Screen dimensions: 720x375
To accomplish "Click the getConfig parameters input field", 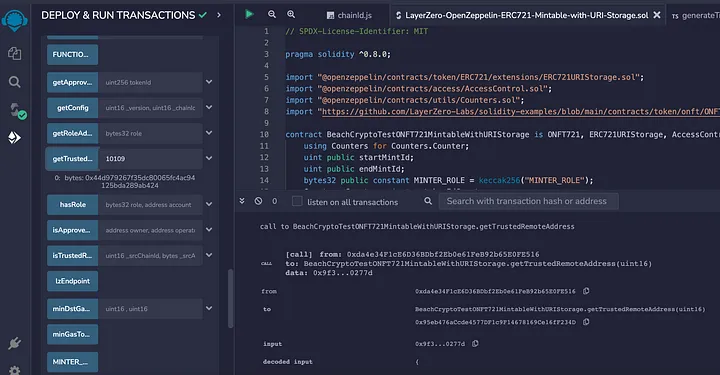I will [x=150, y=108].
